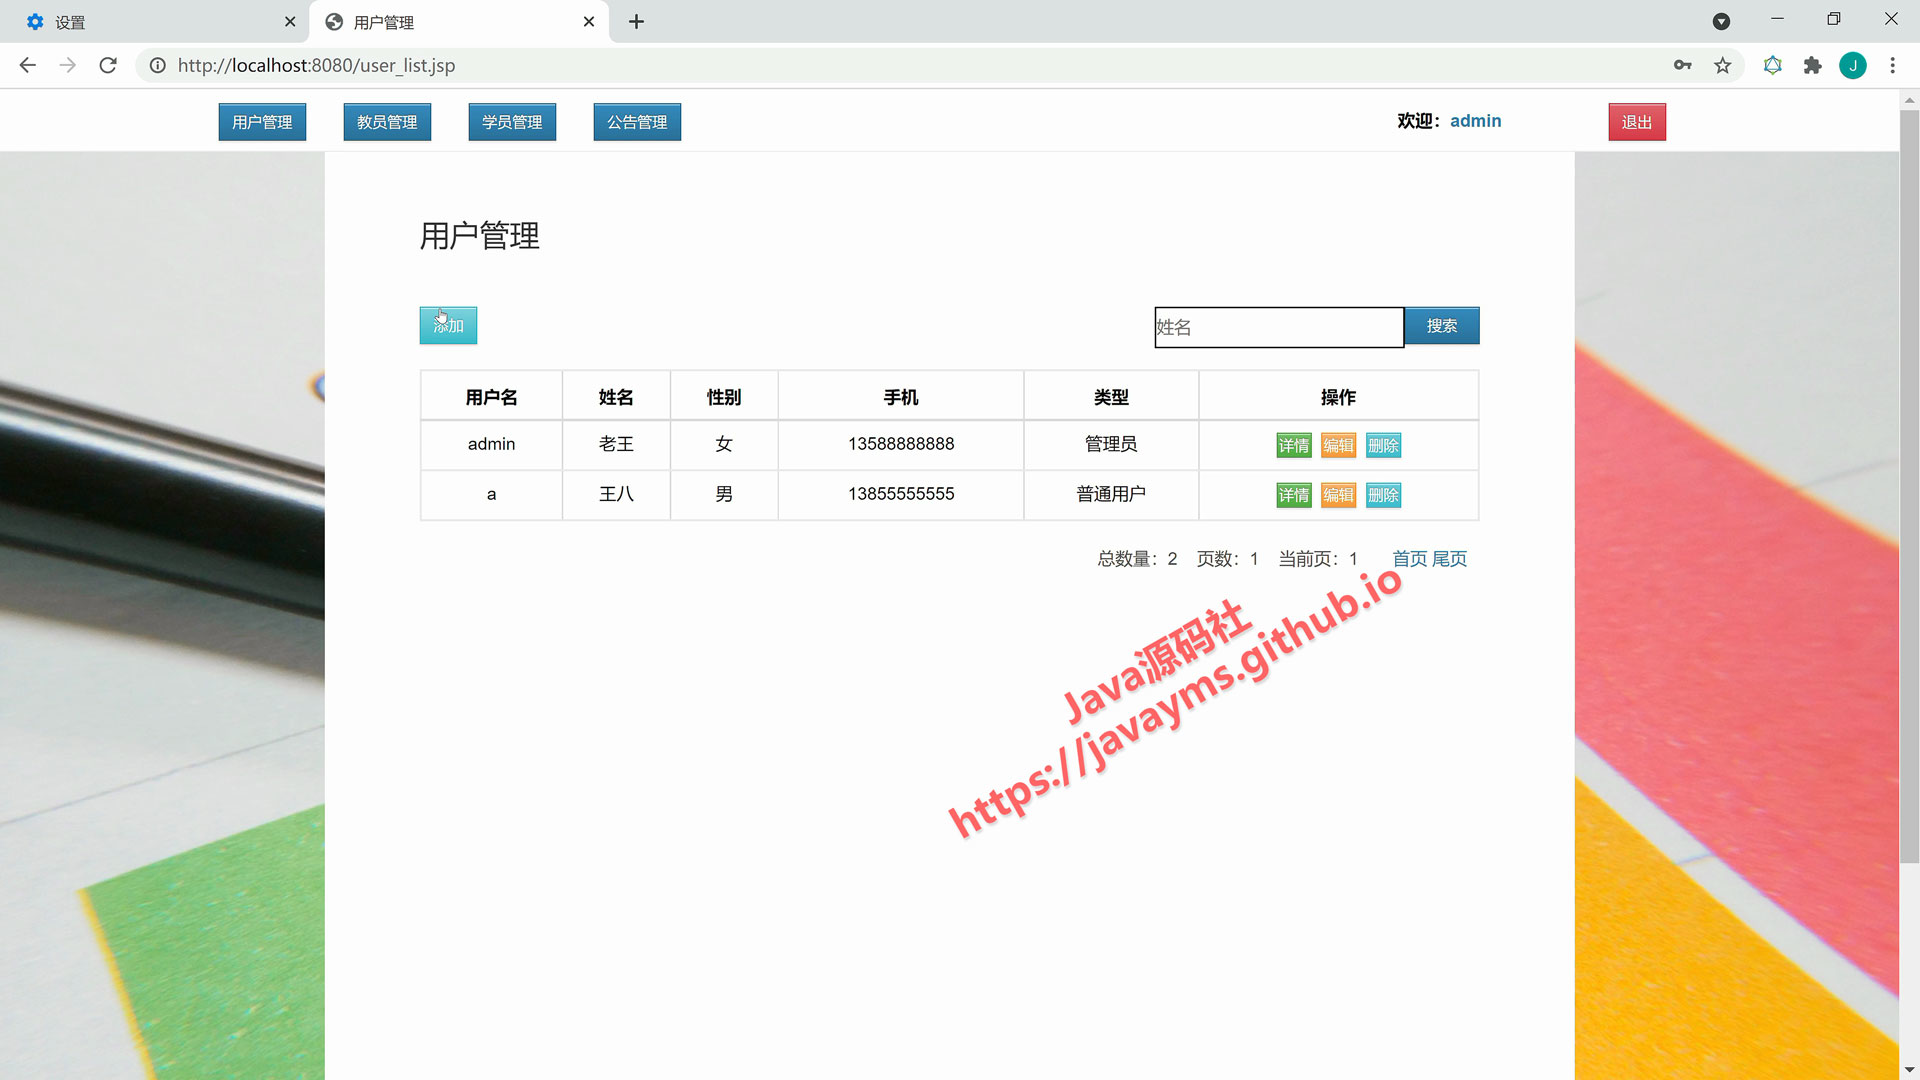This screenshot has width=1920, height=1080.
Task: Reload the page with the refresh icon
Action: pyautogui.click(x=108, y=65)
